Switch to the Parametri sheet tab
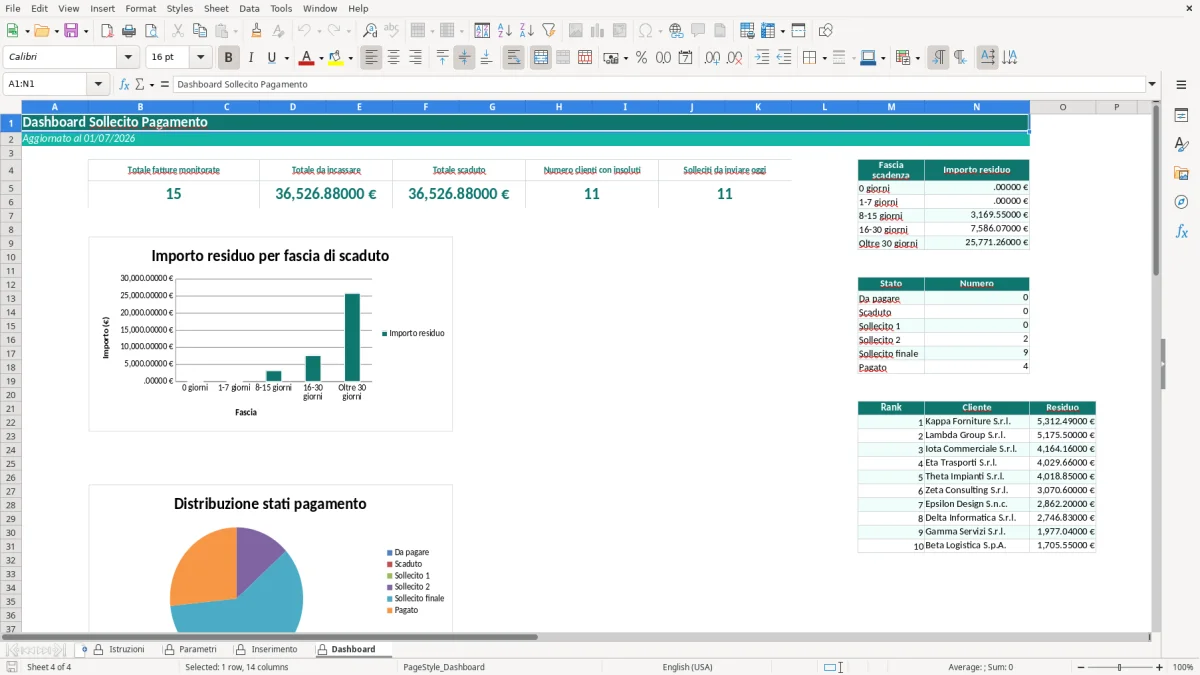 pyautogui.click(x=198, y=649)
